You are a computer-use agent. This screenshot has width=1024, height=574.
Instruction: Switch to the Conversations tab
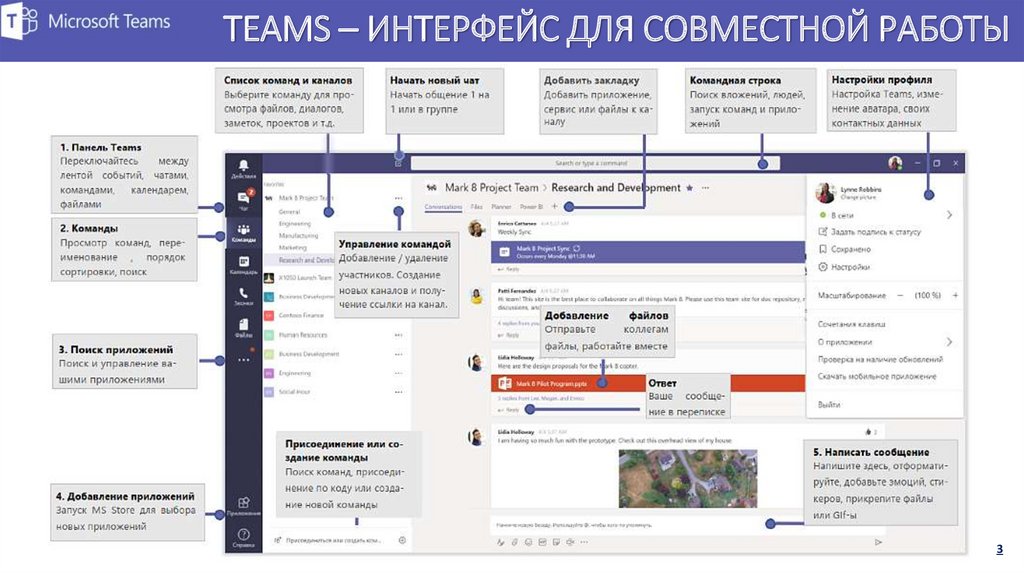[x=443, y=207]
